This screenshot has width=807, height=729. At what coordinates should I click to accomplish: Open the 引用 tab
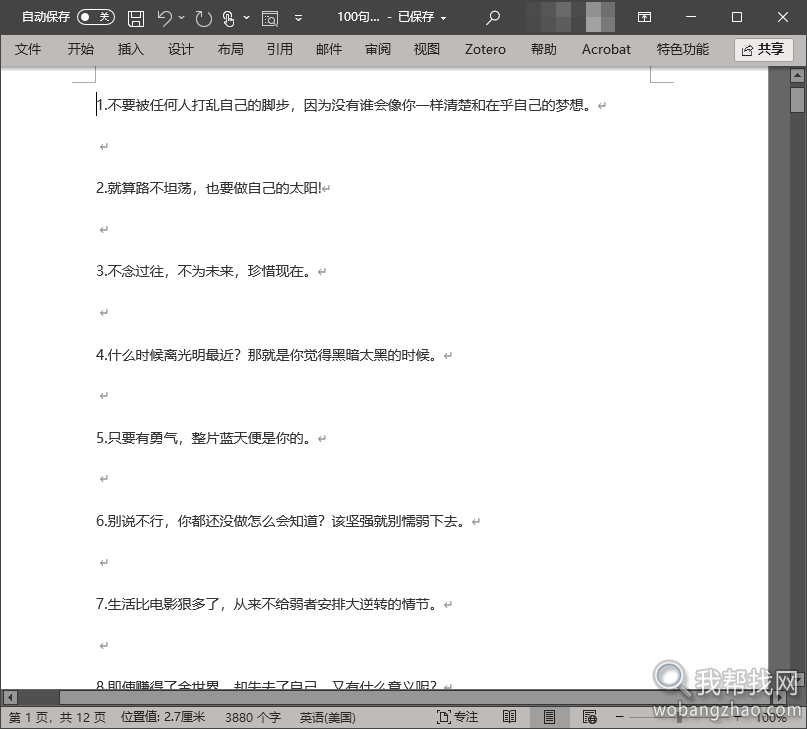coord(279,49)
